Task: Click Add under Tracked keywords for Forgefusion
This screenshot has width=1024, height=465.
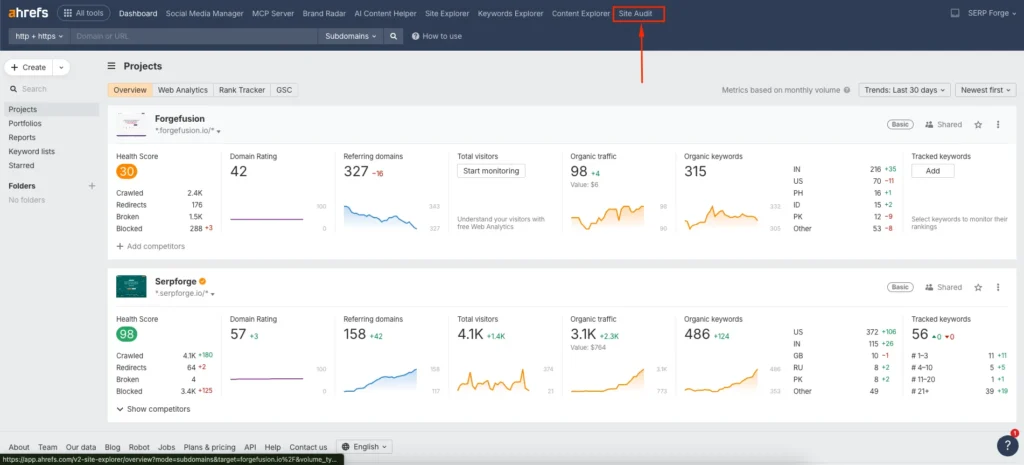Action: [x=933, y=171]
